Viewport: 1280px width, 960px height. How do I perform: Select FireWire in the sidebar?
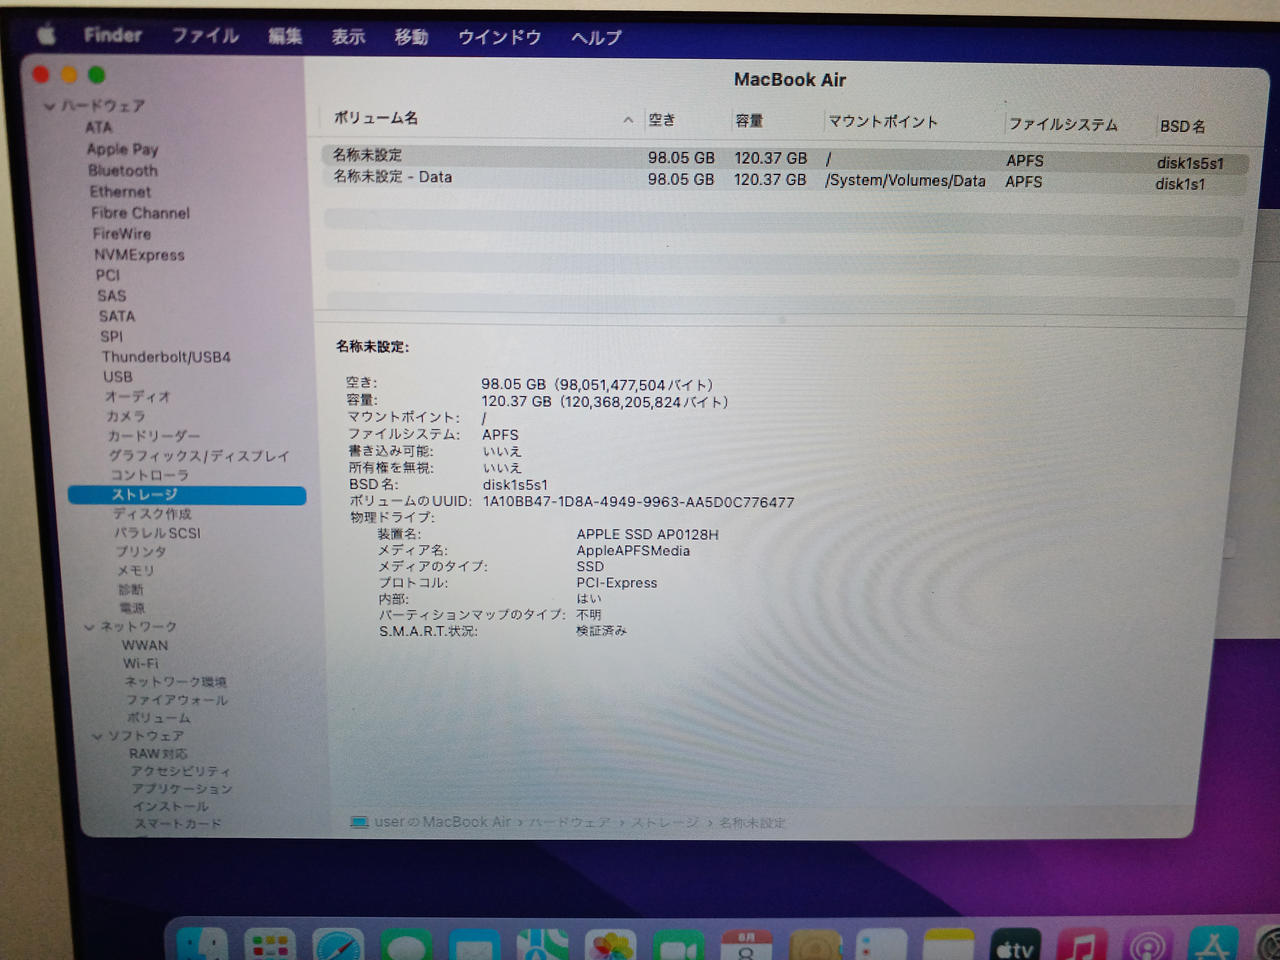pos(122,233)
